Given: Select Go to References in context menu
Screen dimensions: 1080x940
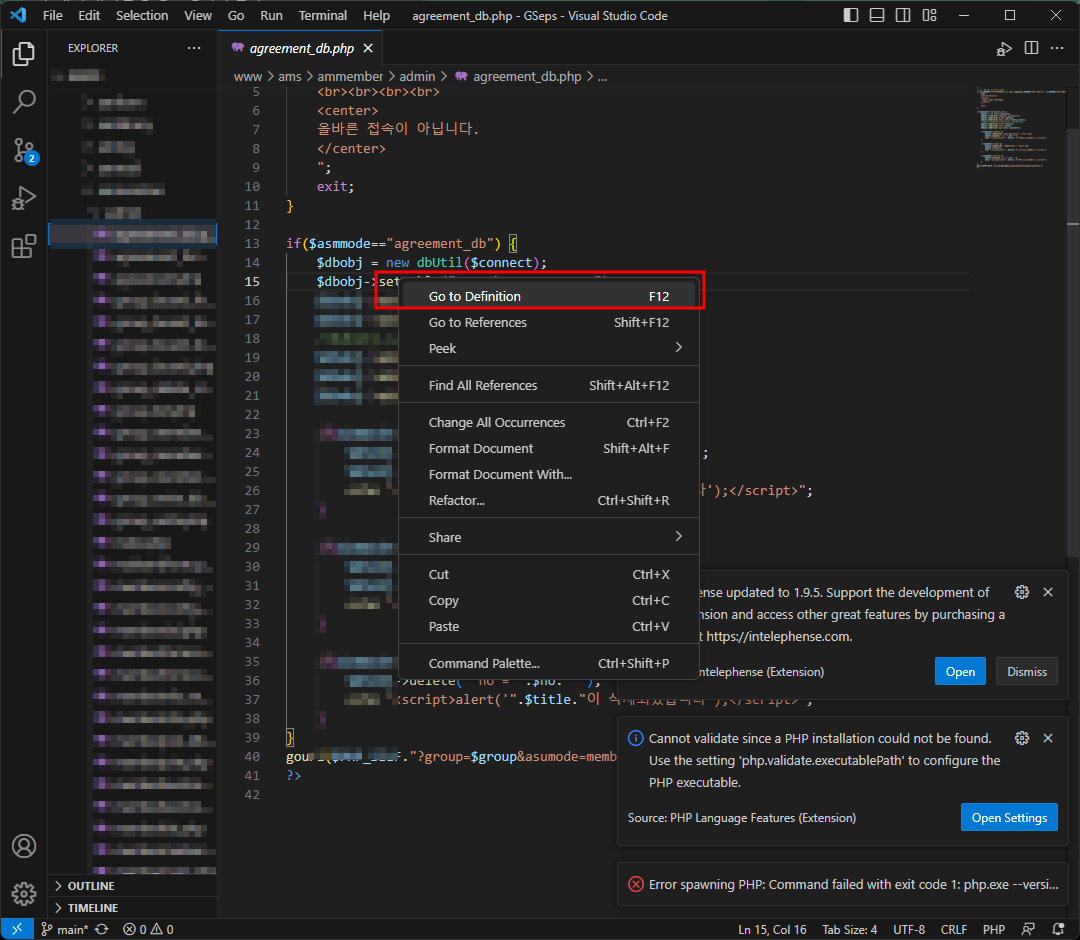Looking at the screenshot, I should coord(549,322).
